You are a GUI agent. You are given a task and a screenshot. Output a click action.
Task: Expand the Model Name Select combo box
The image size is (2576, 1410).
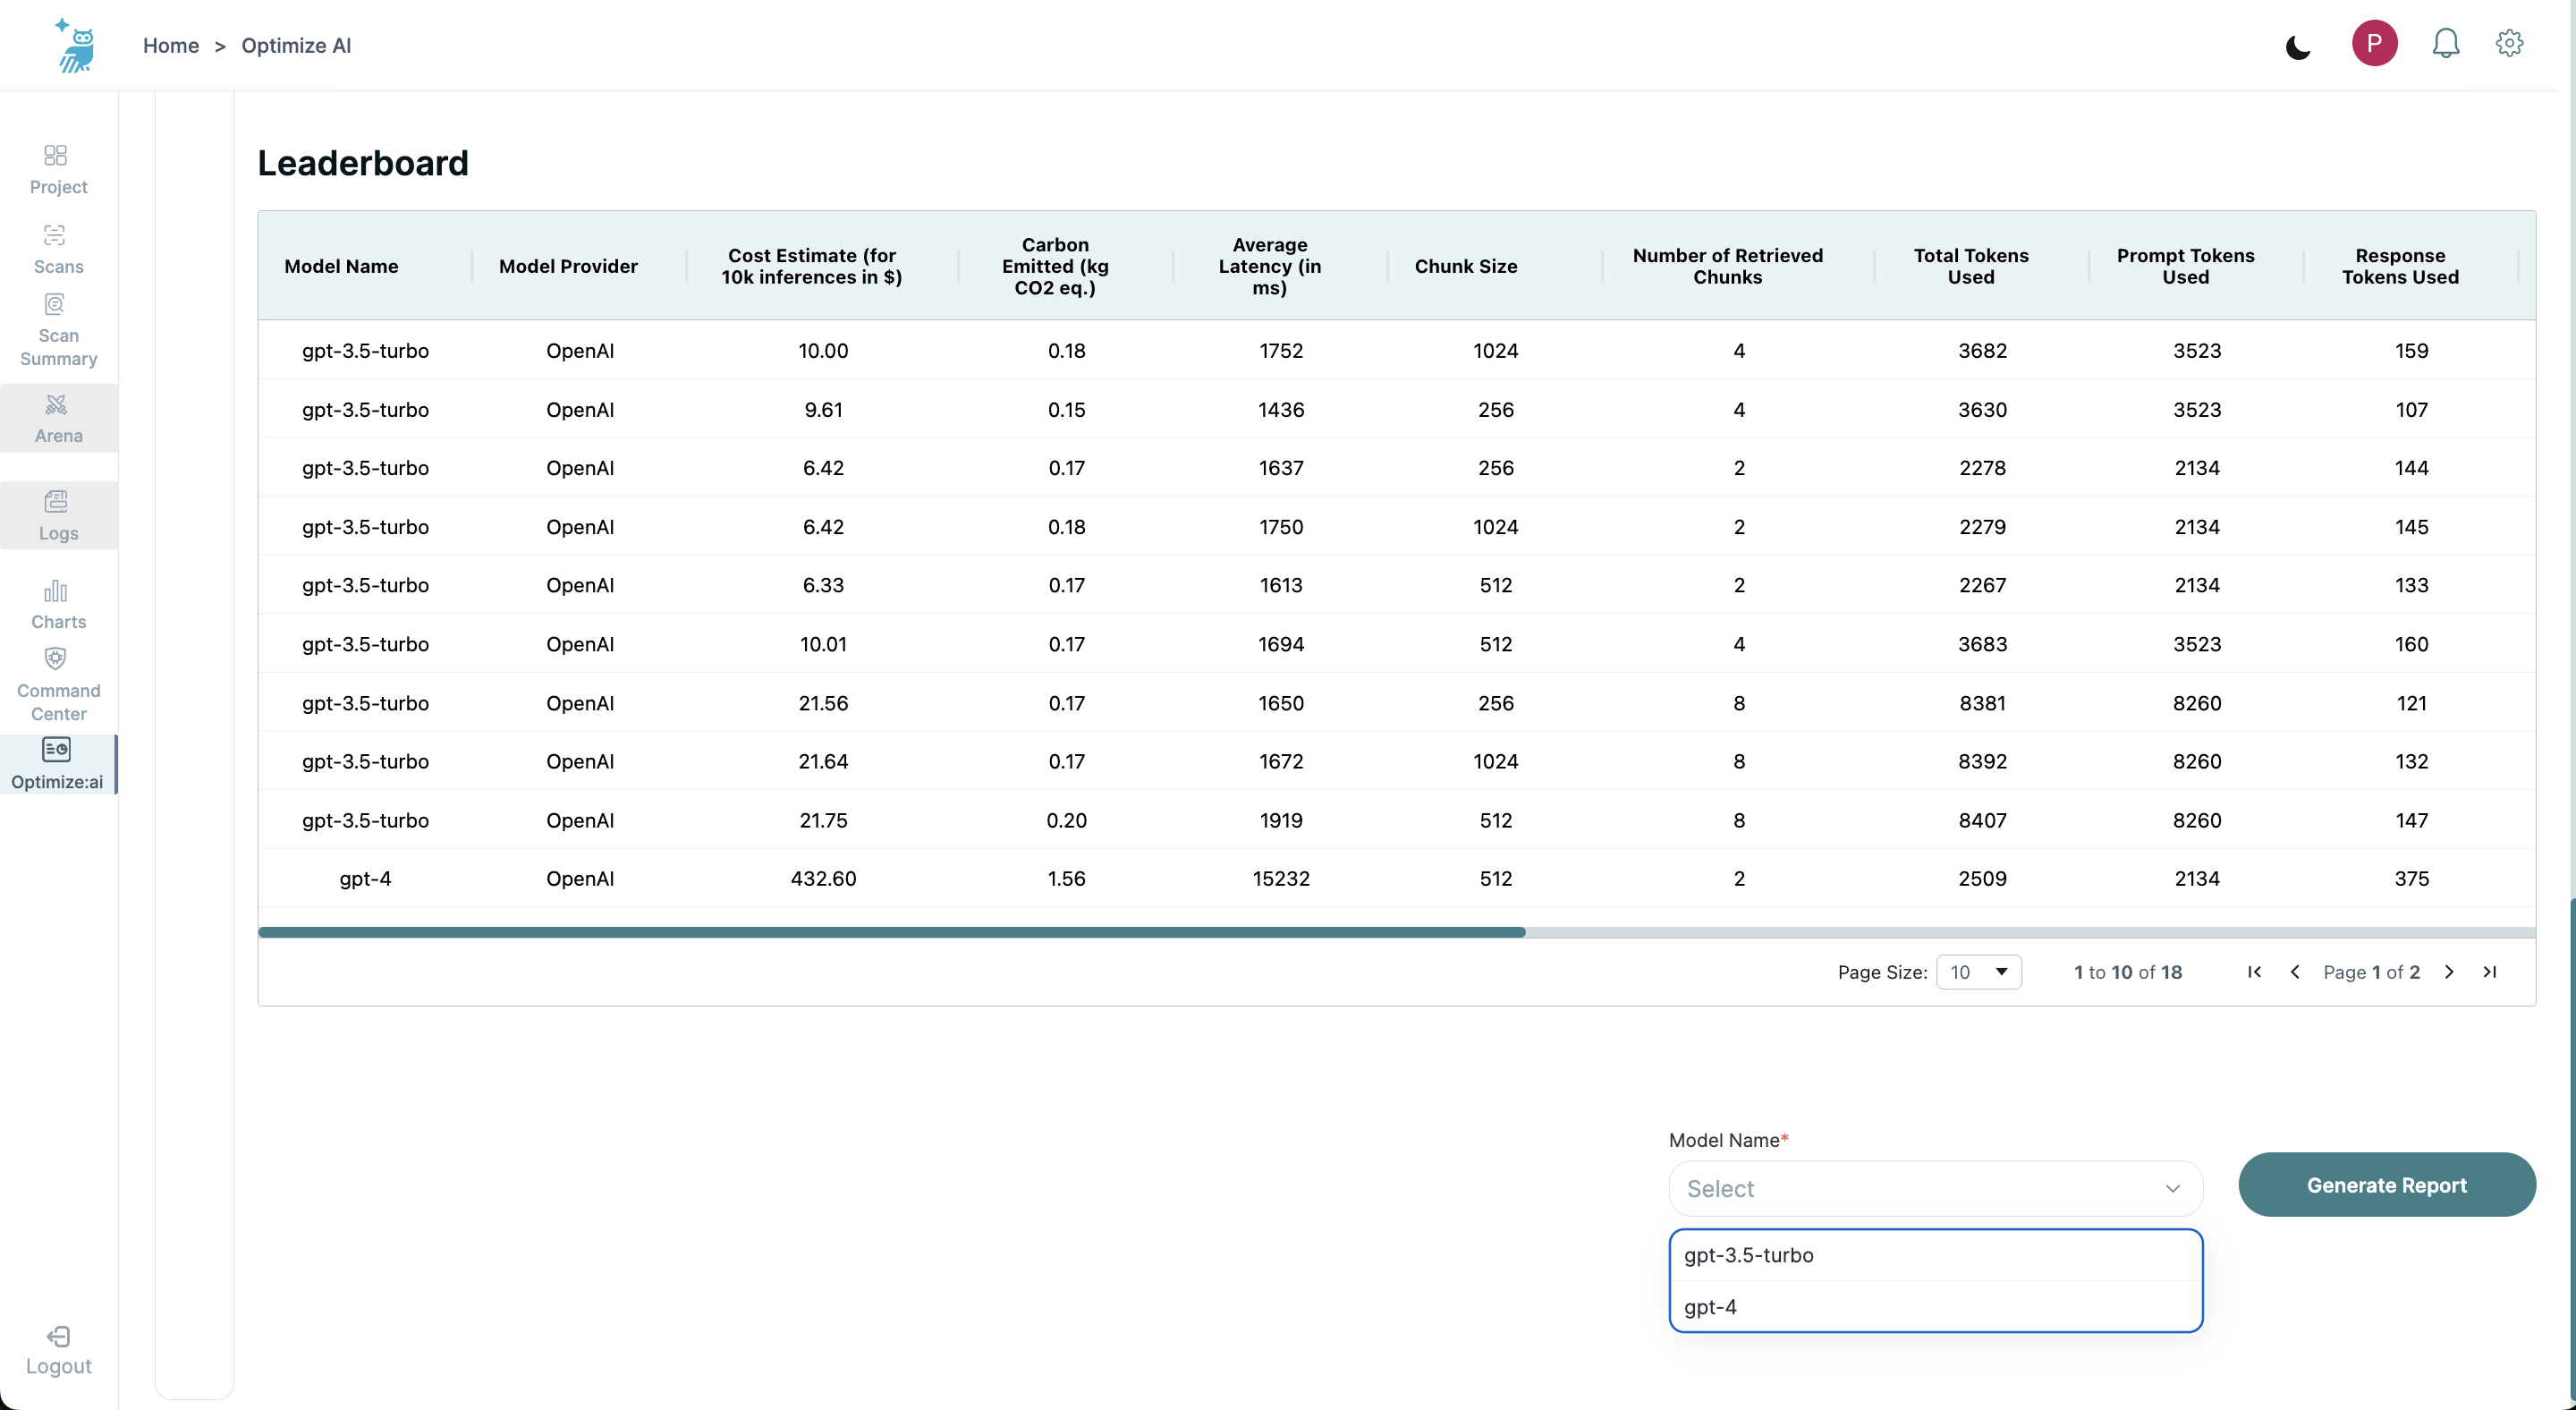[x=1935, y=1188]
